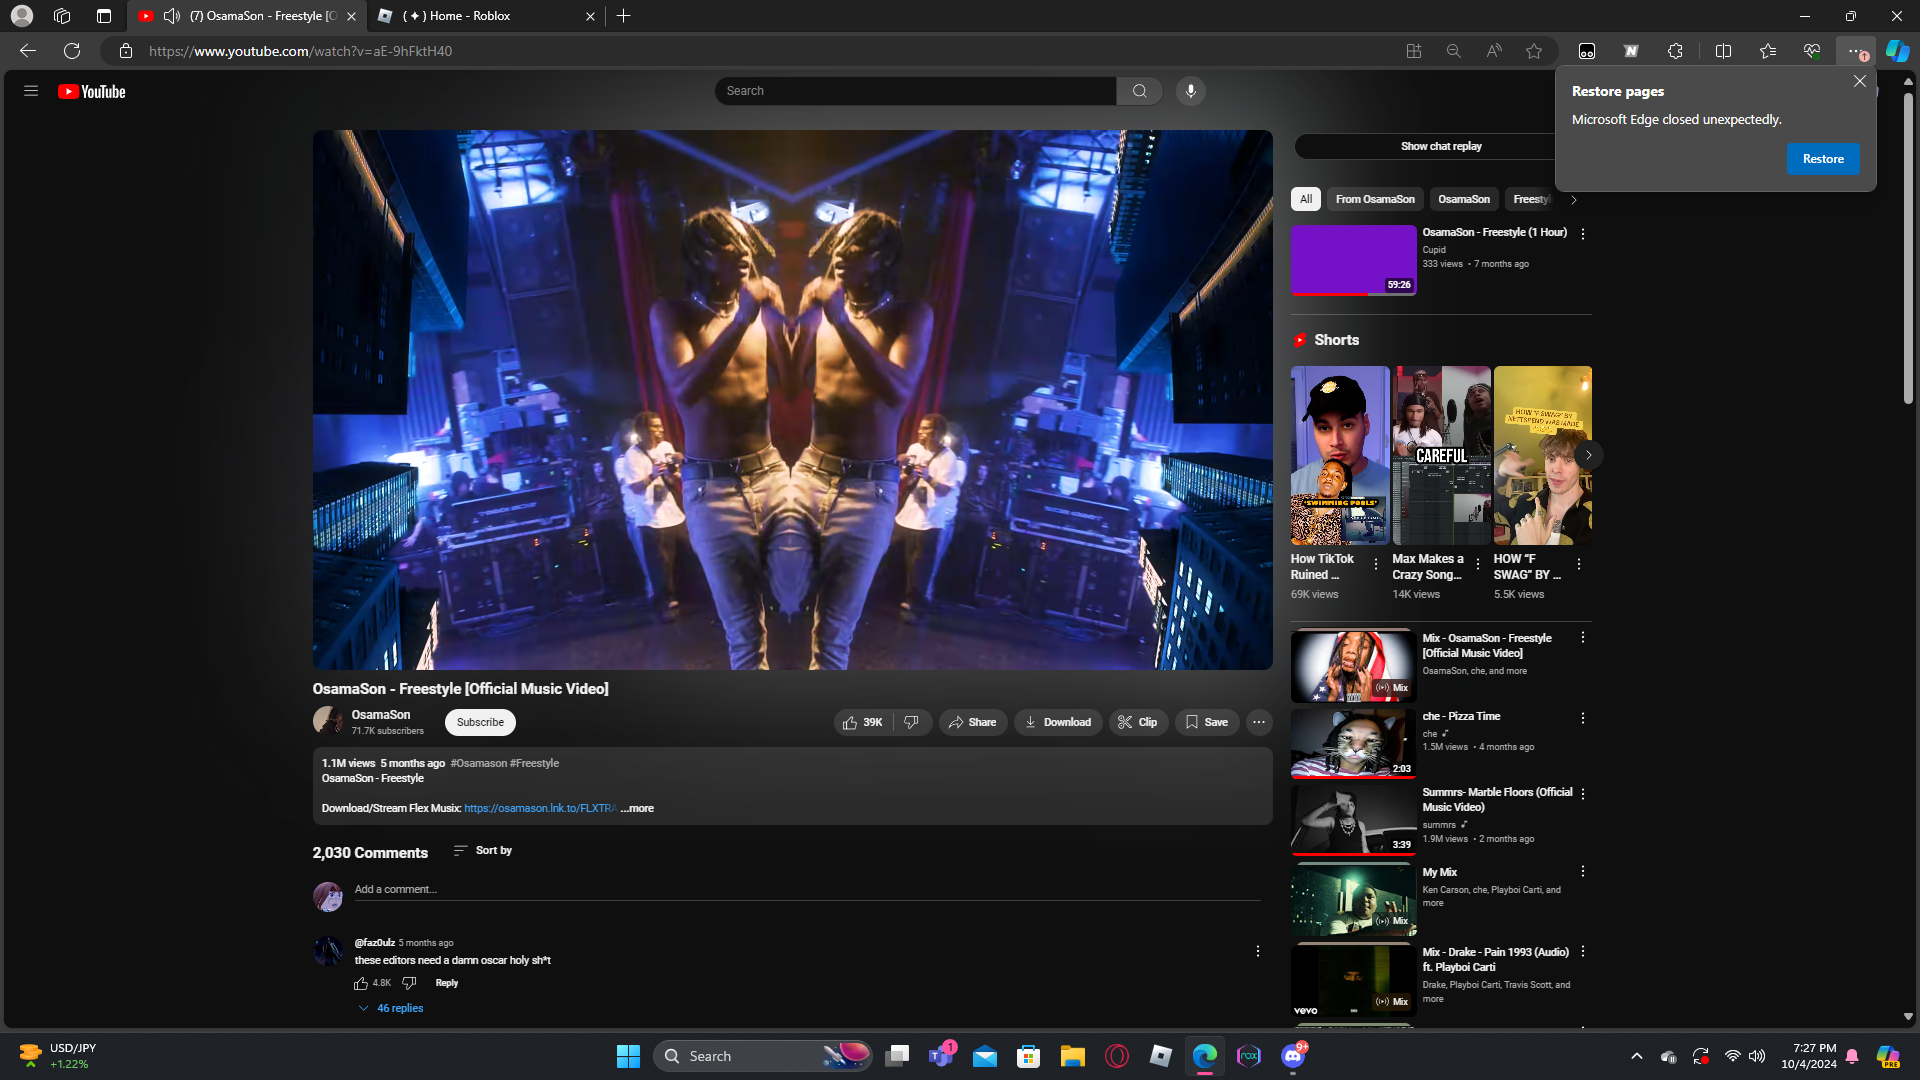Reply to the @faz0ulz comment

tap(447, 983)
